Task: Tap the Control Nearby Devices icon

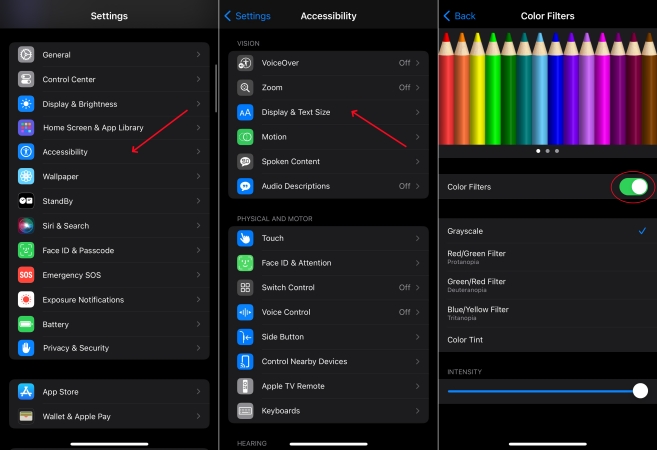Action: 245,361
